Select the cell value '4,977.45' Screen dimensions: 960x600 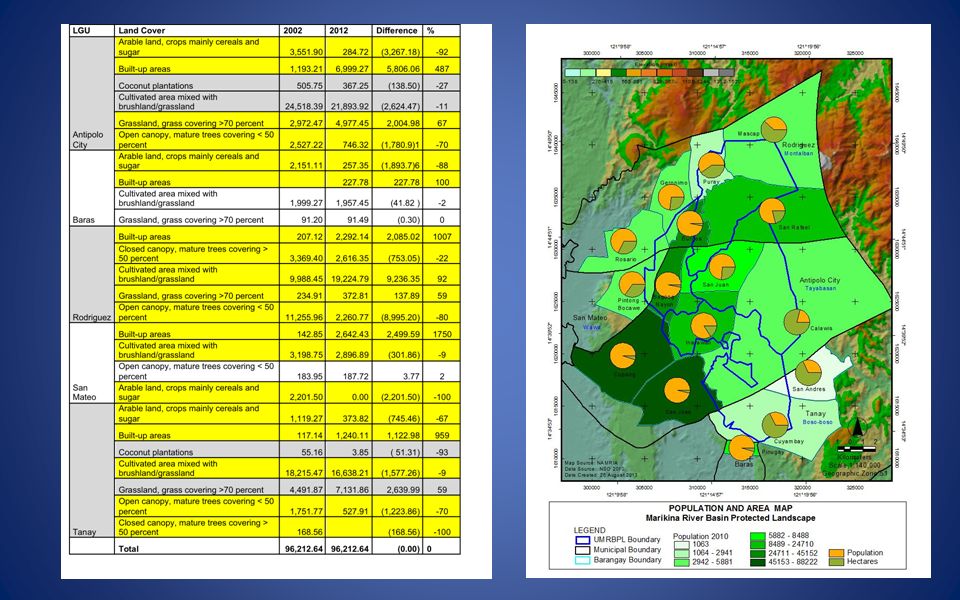coord(352,123)
